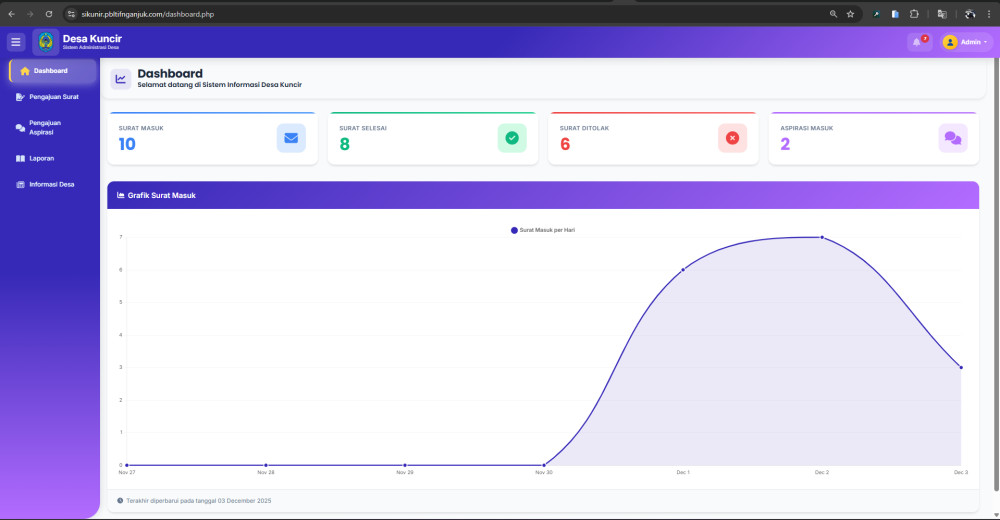Click the Desa Kuncir logo emblem

[x=45, y=42]
